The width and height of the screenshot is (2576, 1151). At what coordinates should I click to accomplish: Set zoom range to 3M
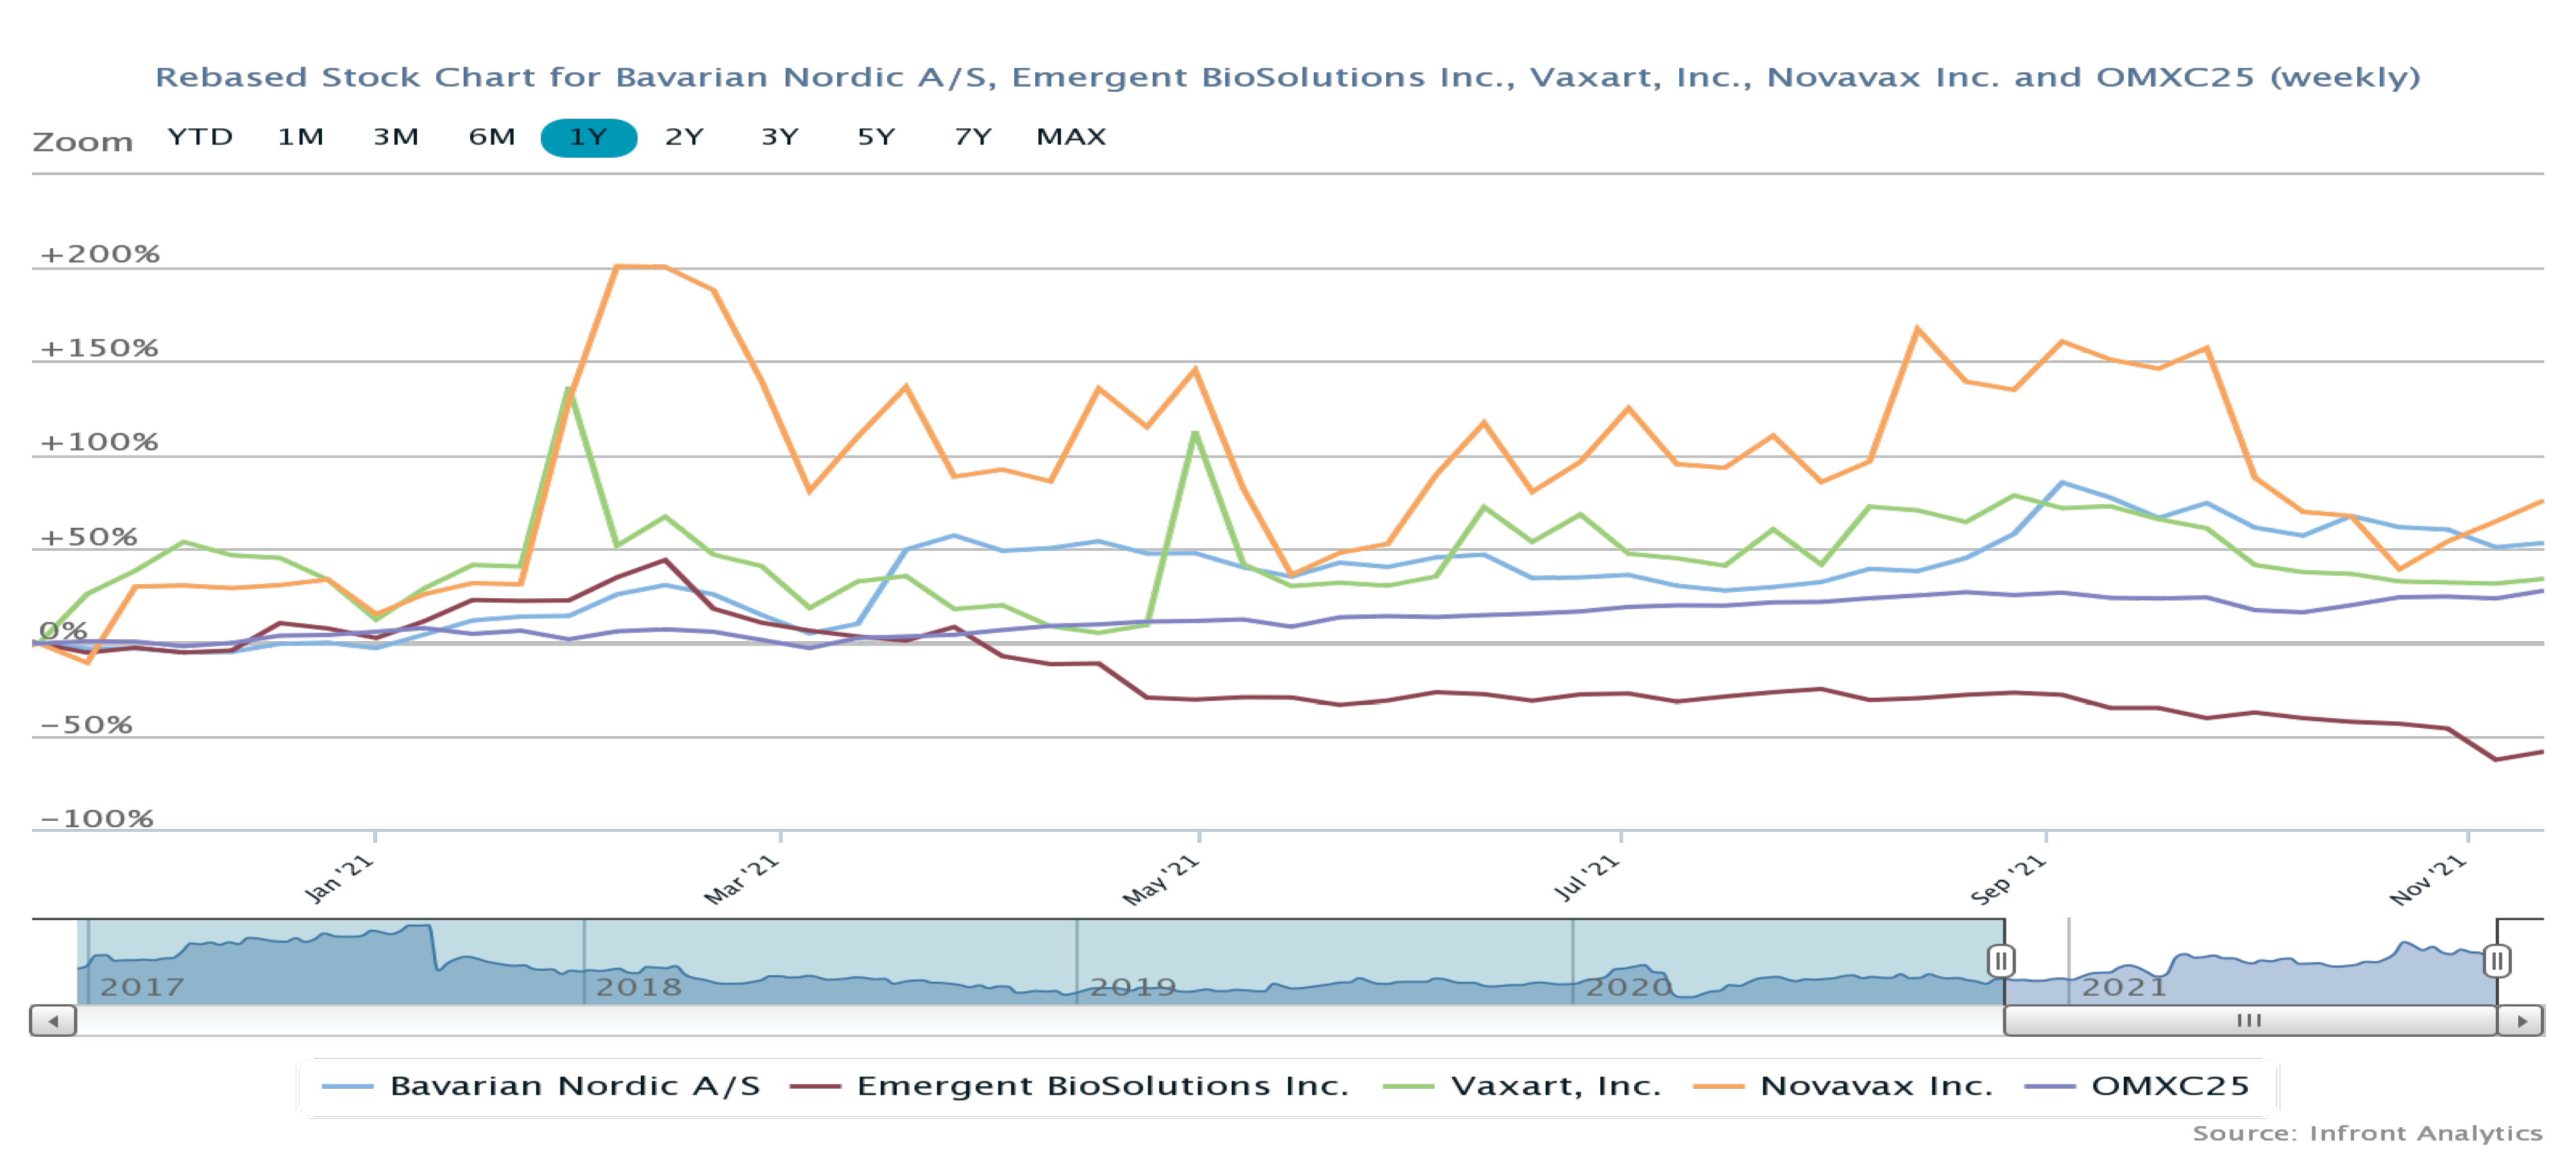(x=396, y=137)
